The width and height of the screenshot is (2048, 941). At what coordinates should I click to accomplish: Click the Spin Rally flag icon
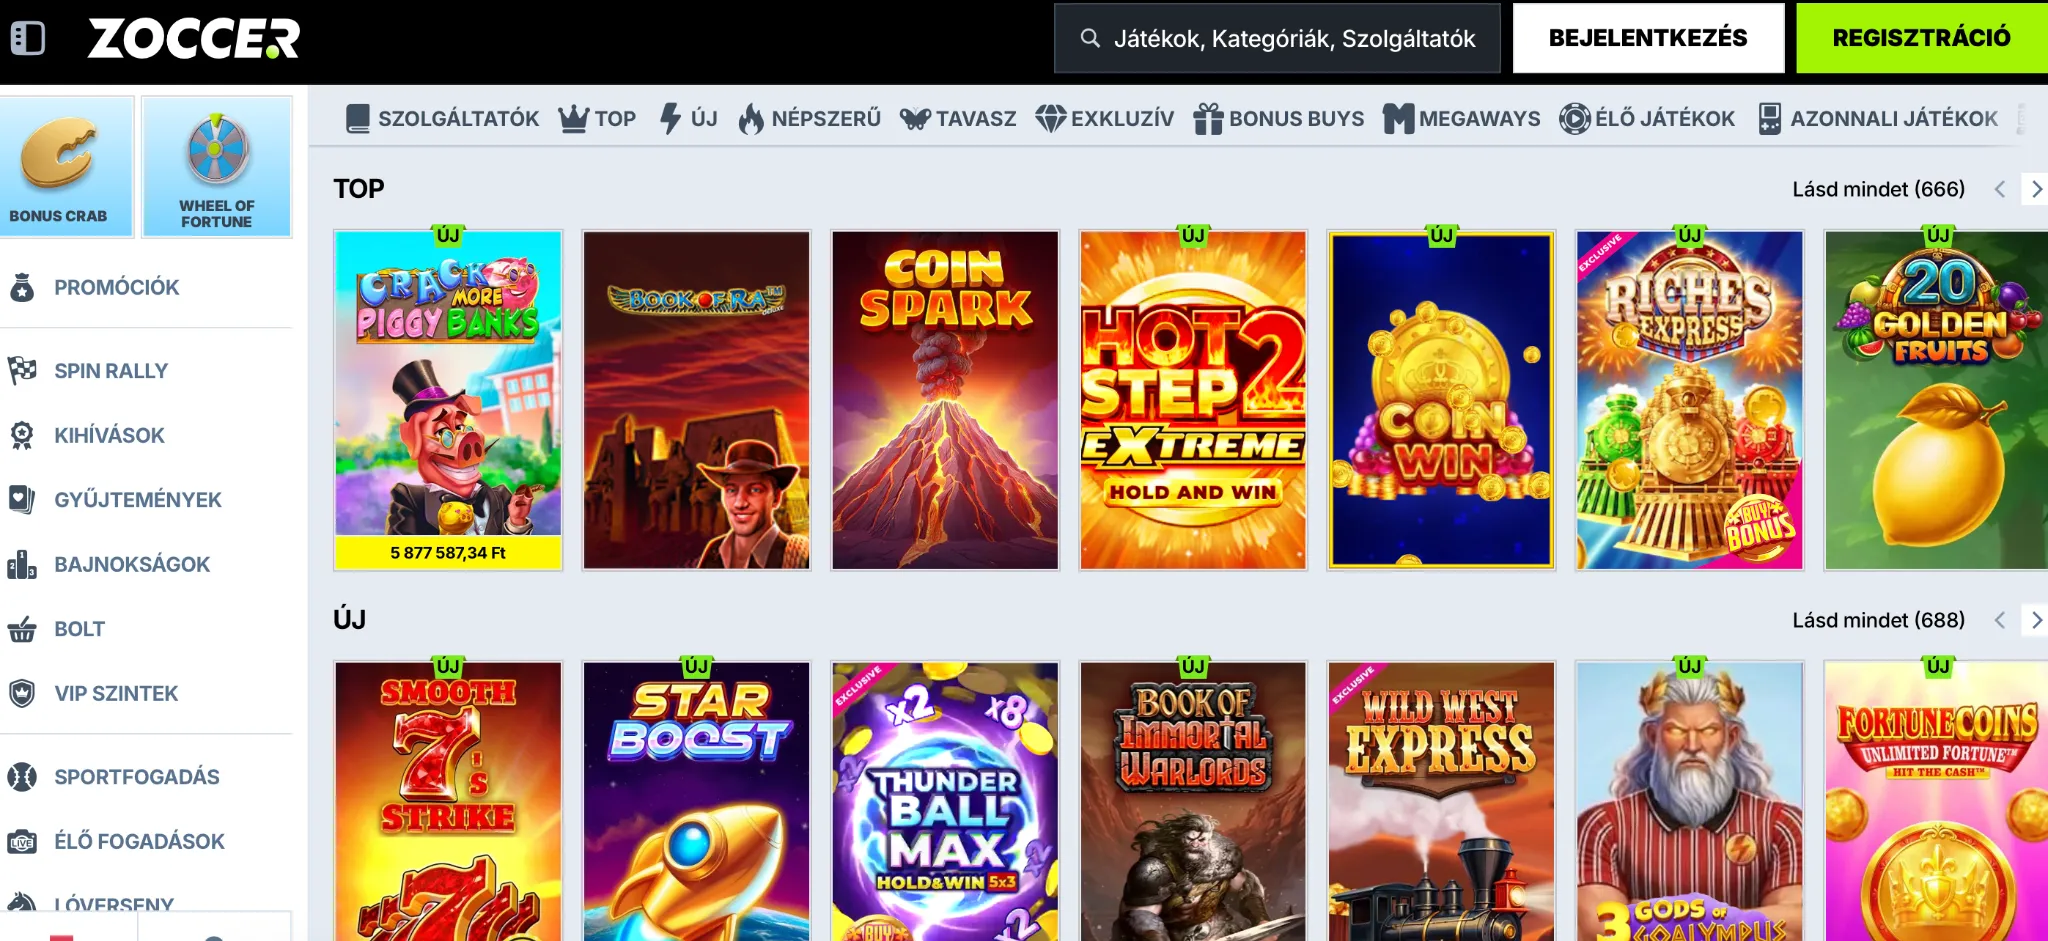tap(22, 371)
